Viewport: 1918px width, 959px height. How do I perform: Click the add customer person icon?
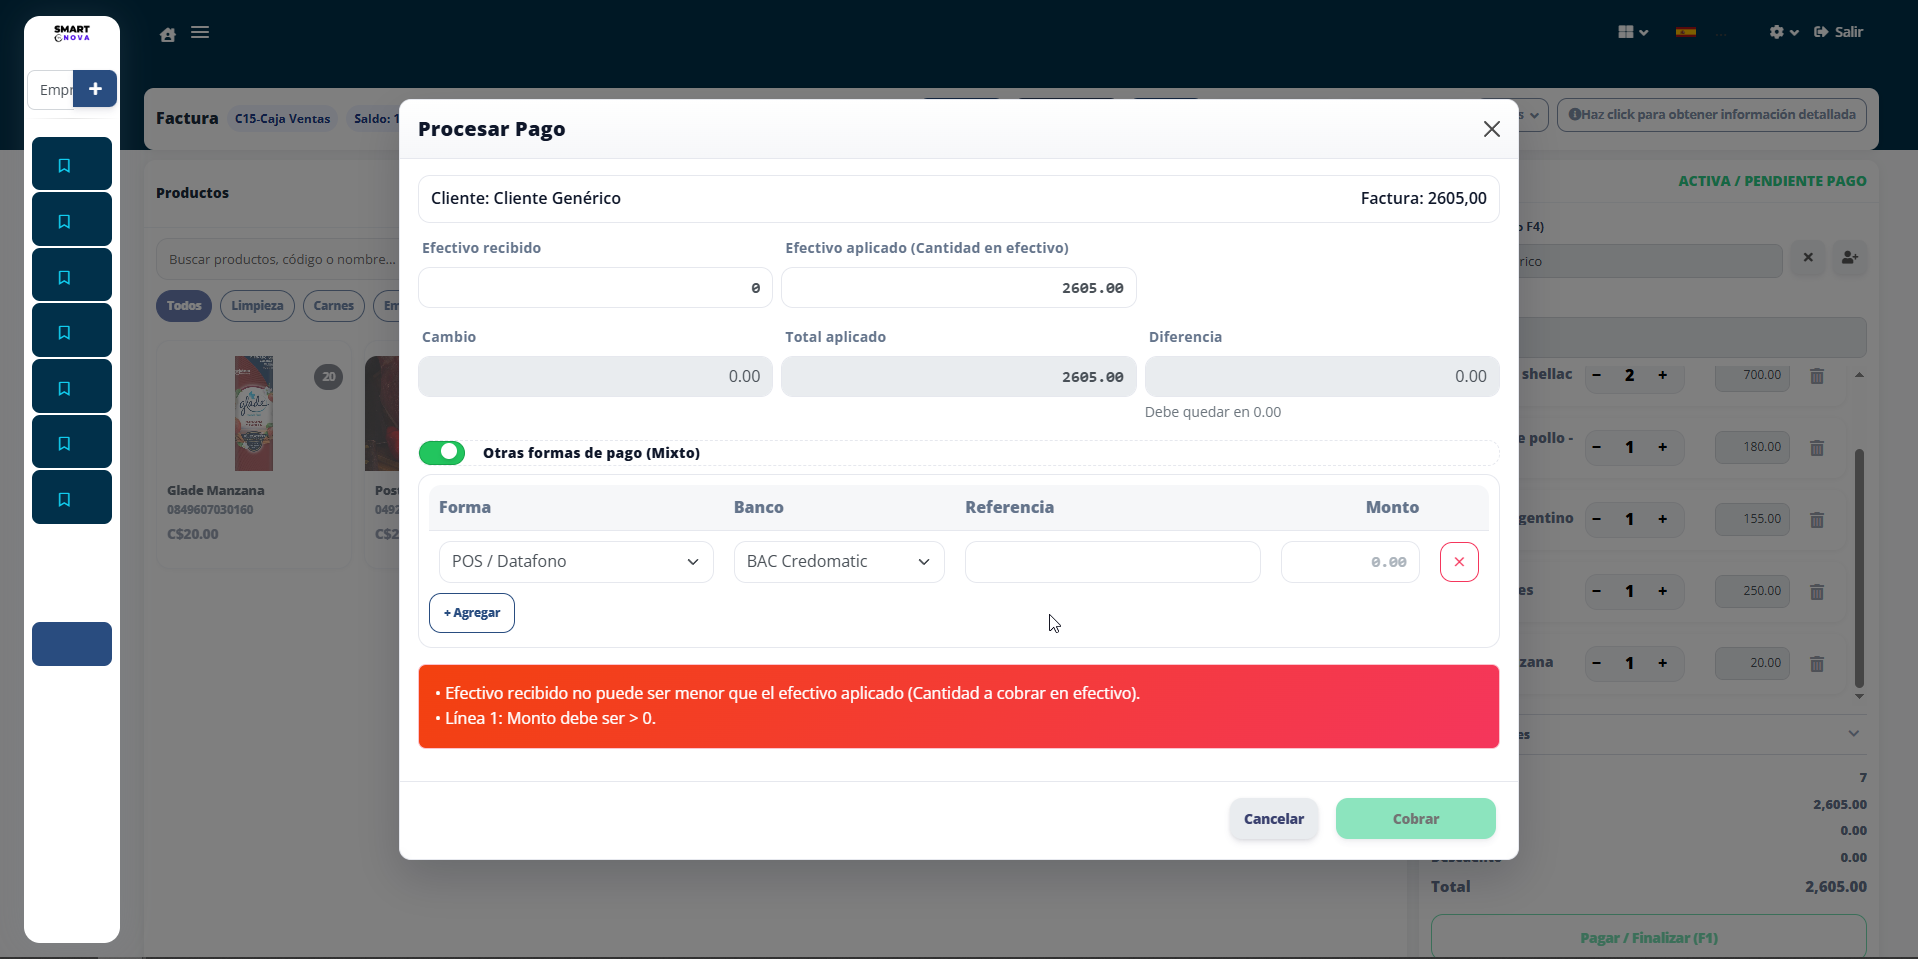[x=1849, y=259]
